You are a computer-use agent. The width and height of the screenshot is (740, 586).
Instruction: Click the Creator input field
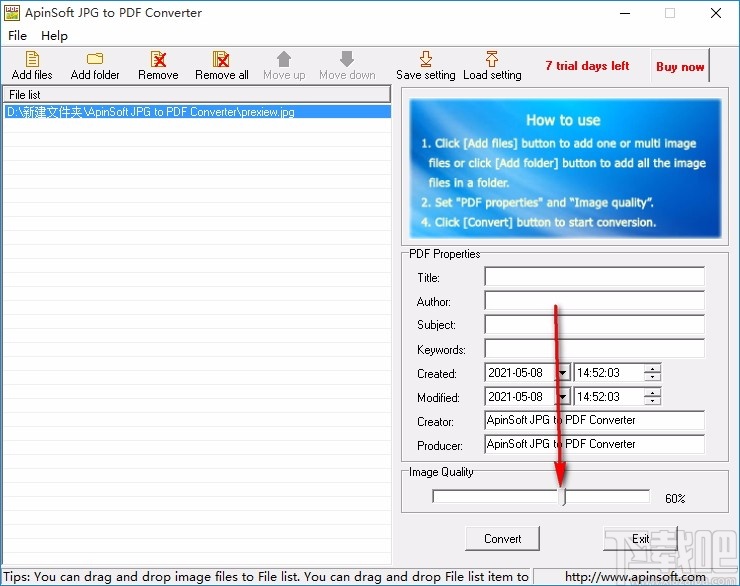coord(594,420)
